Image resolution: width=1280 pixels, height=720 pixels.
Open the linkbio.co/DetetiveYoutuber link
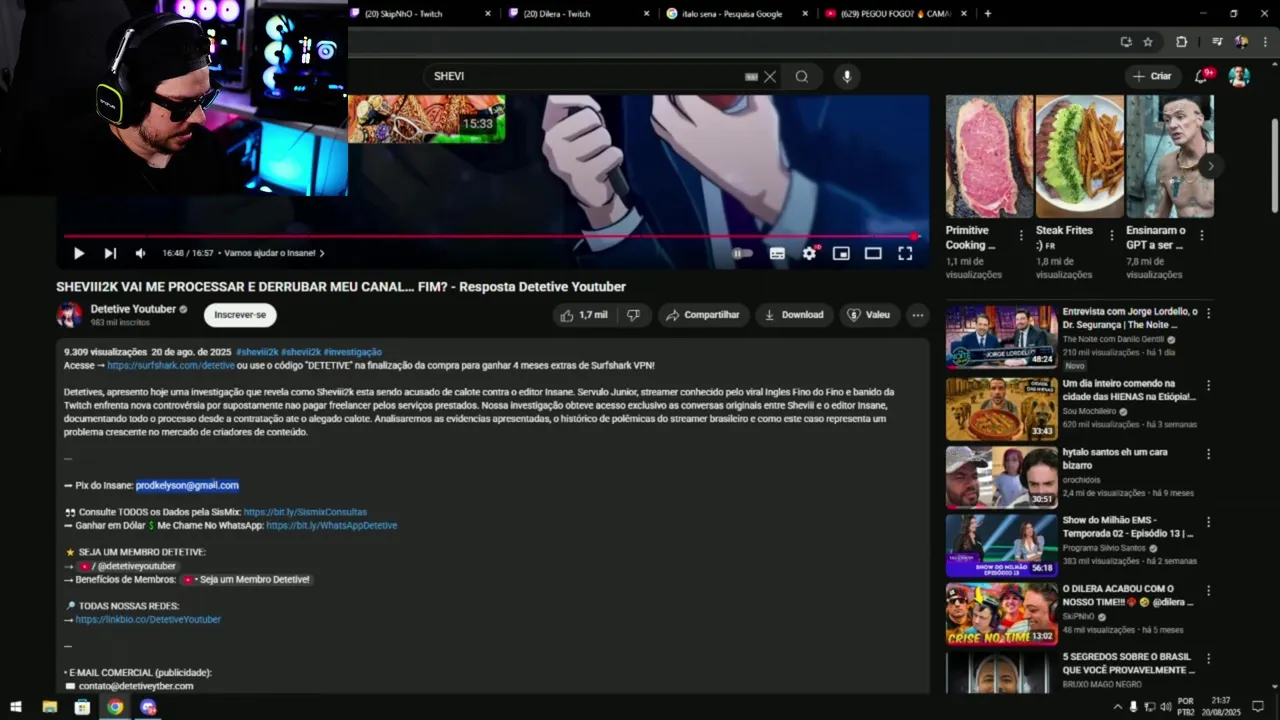click(x=148, y=620)
